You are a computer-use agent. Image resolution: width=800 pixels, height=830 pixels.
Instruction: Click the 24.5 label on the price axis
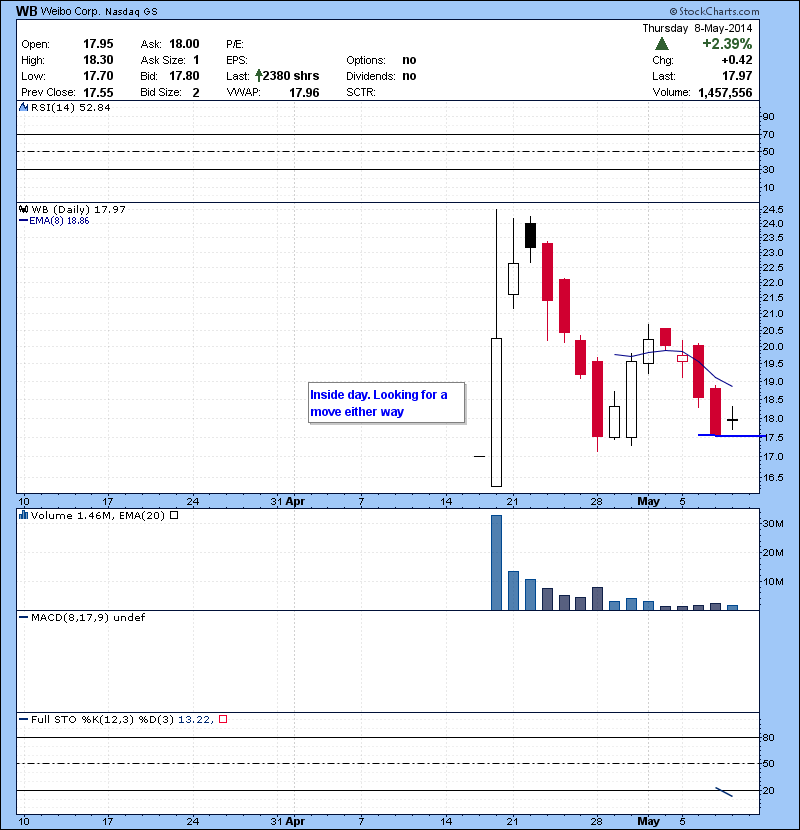[x=772, y=210]
